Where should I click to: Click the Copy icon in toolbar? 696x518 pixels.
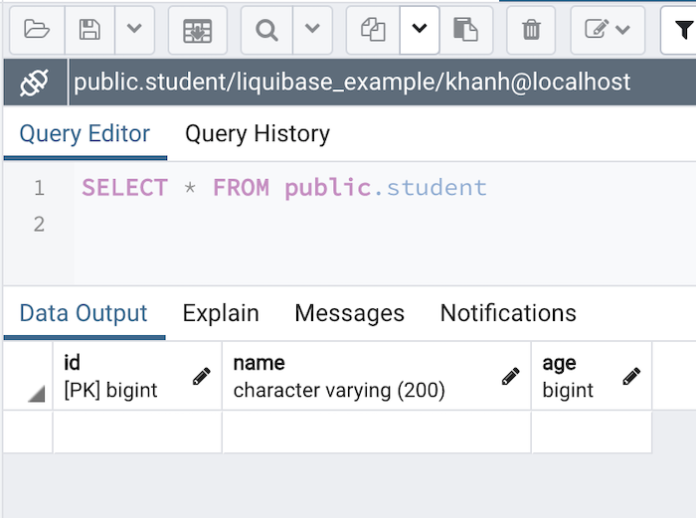click(373, 30)
